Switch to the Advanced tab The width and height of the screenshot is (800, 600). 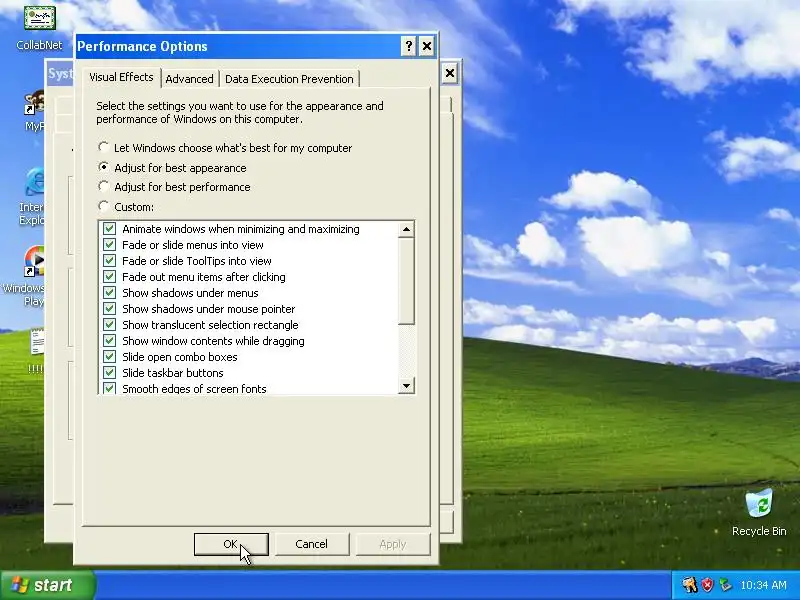(189, 79)
